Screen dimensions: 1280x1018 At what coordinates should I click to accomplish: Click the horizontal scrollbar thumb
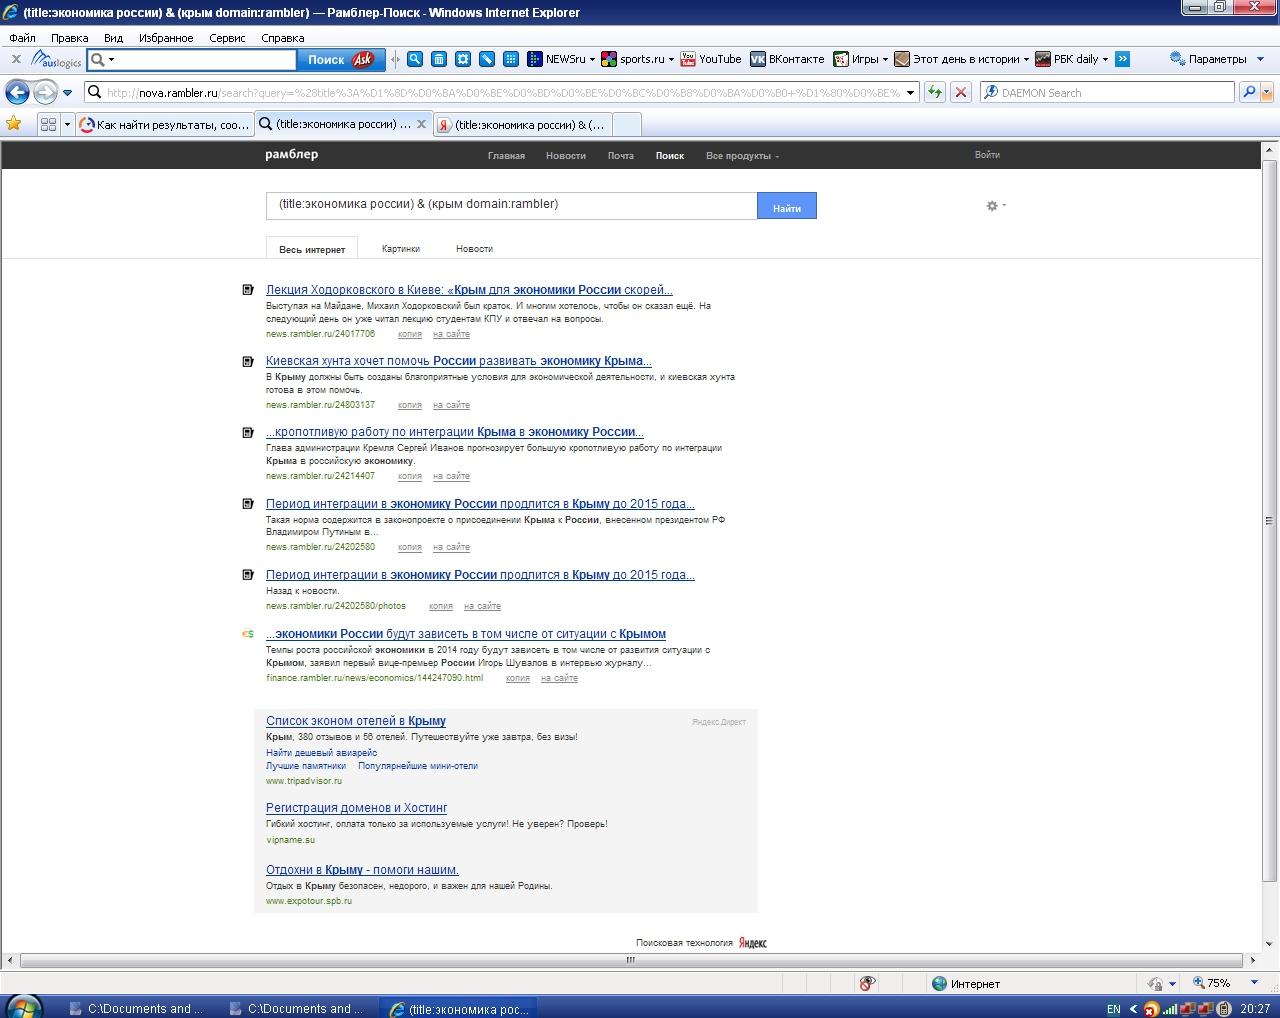coord(631,960)
